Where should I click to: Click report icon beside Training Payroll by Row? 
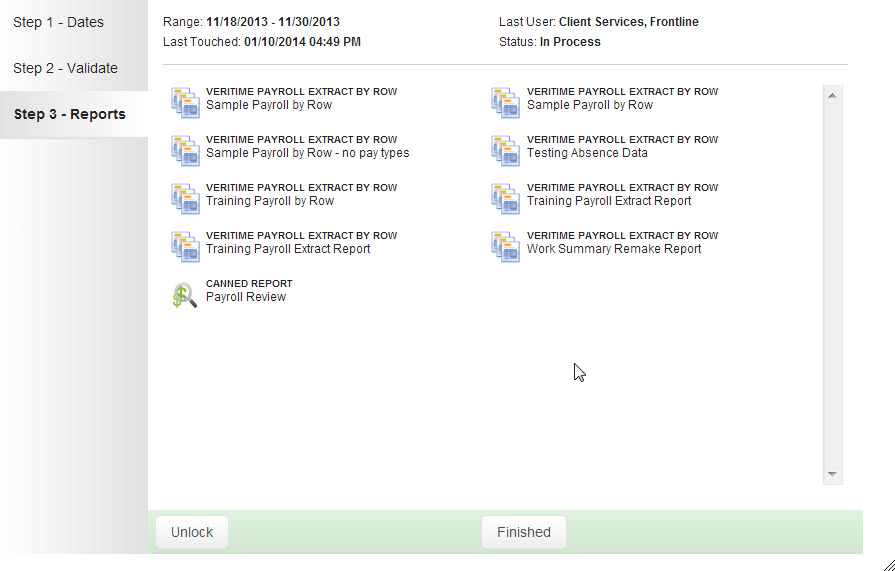click(x=185, y=199)
